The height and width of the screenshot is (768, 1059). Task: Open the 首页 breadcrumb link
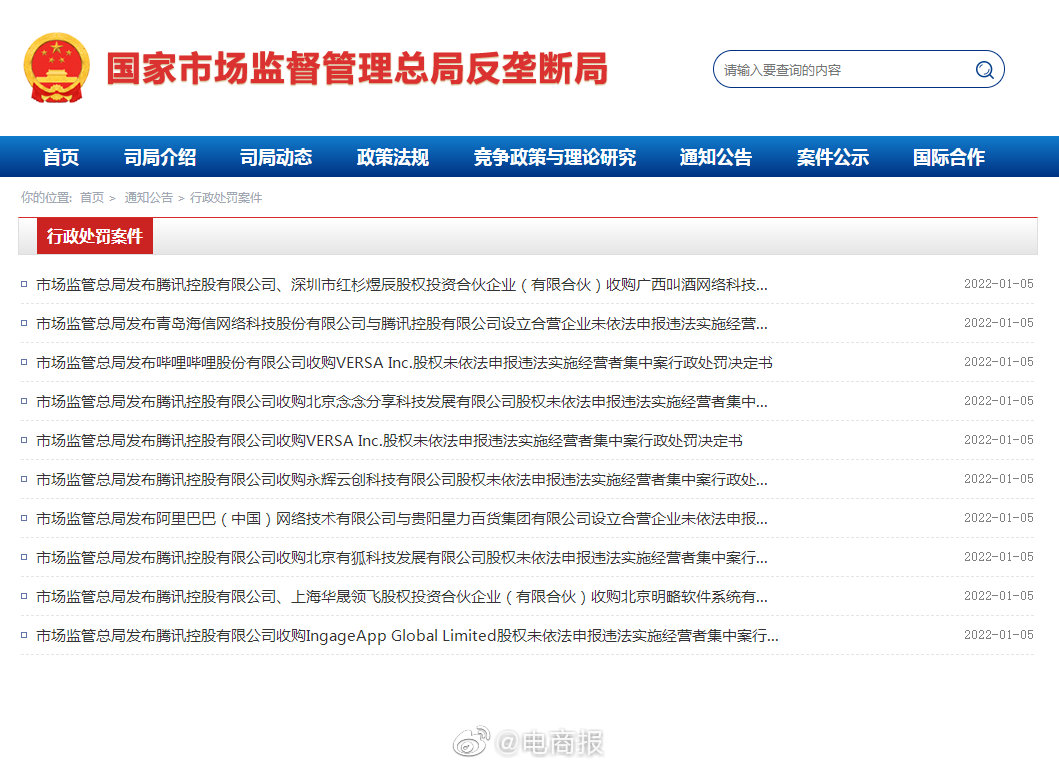(x=91, y=198)
